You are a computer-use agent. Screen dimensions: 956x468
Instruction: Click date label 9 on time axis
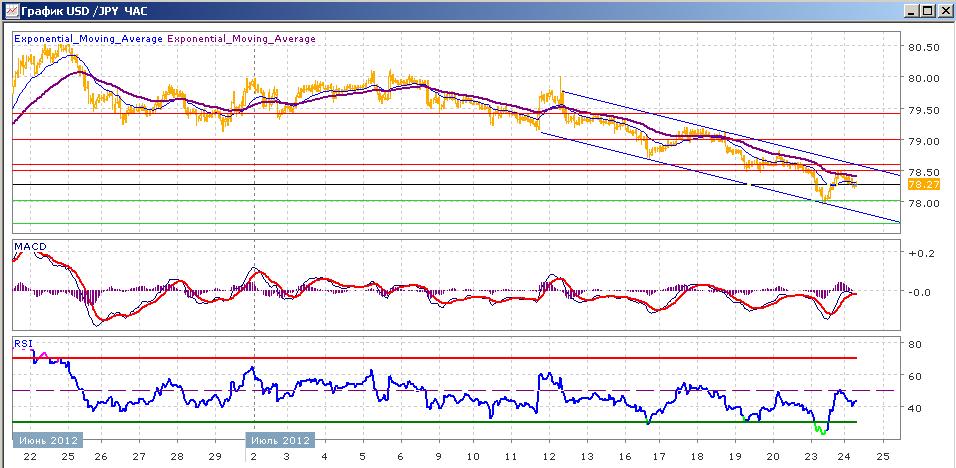coord(437,456)
